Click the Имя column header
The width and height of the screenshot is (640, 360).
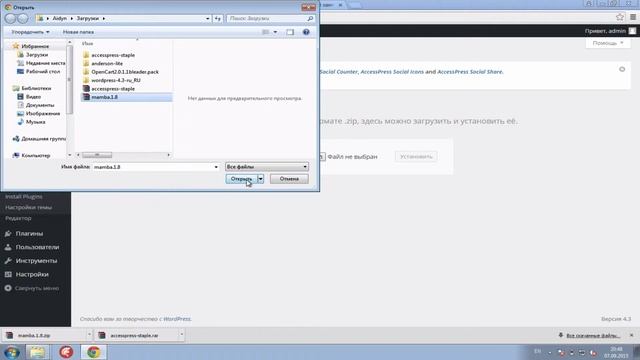[x=87, y=43]
